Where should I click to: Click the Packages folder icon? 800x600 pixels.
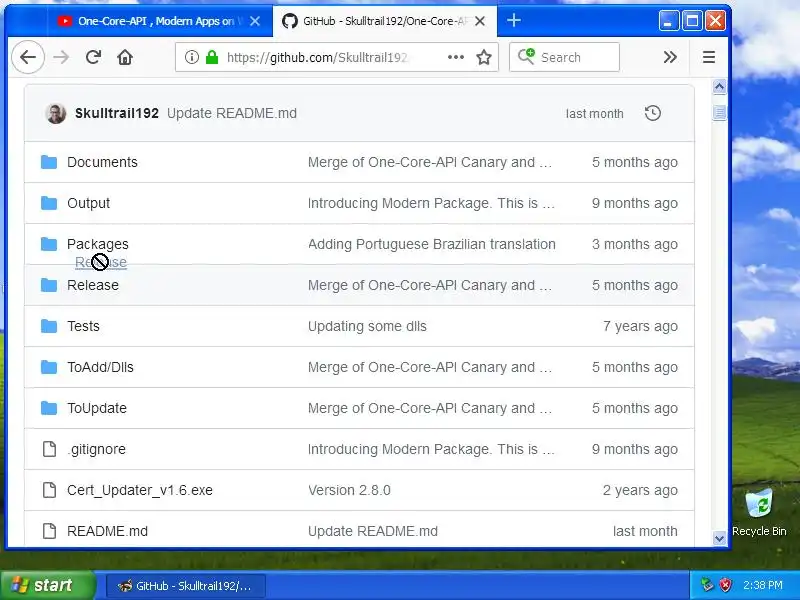[x=49, y=244]
